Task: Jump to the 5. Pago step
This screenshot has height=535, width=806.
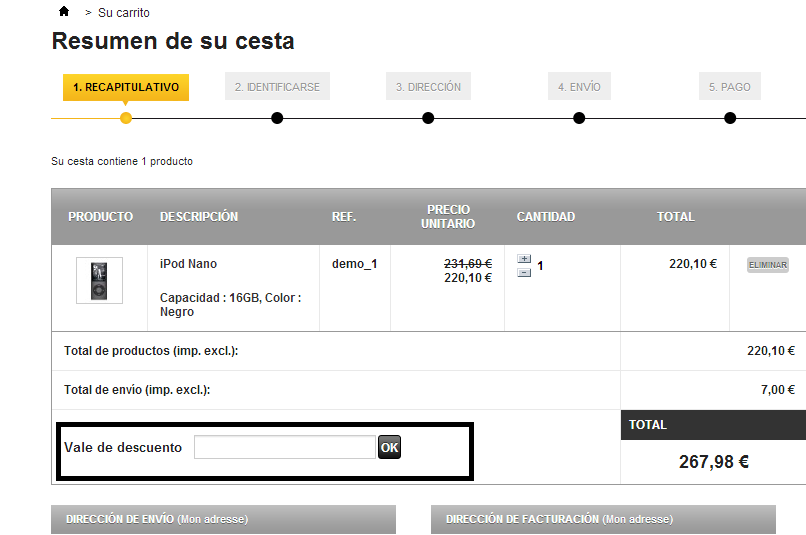Action: [729, 87]
